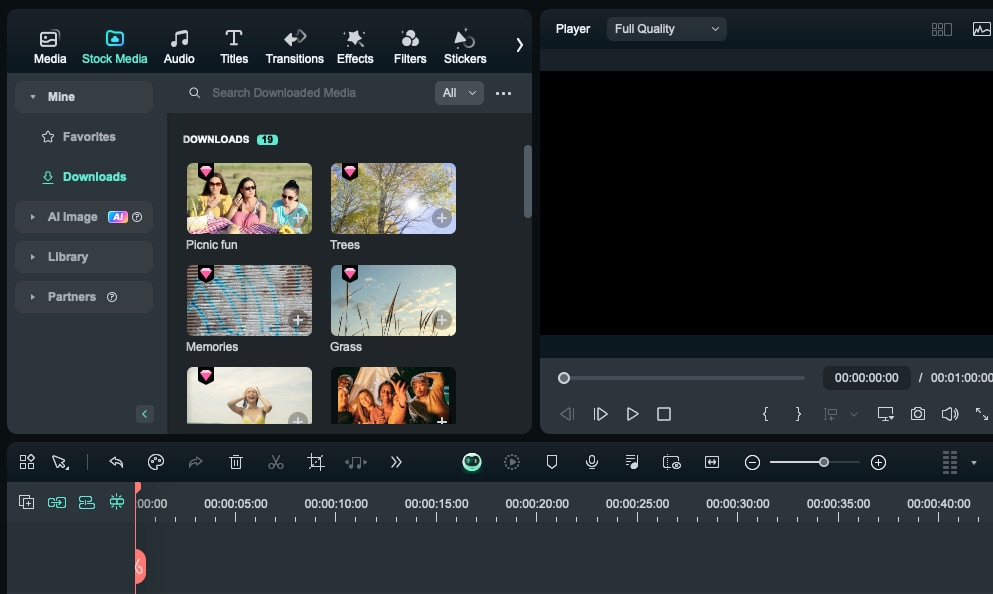Show more tabs with the right chevron

[x=519, y=45]
